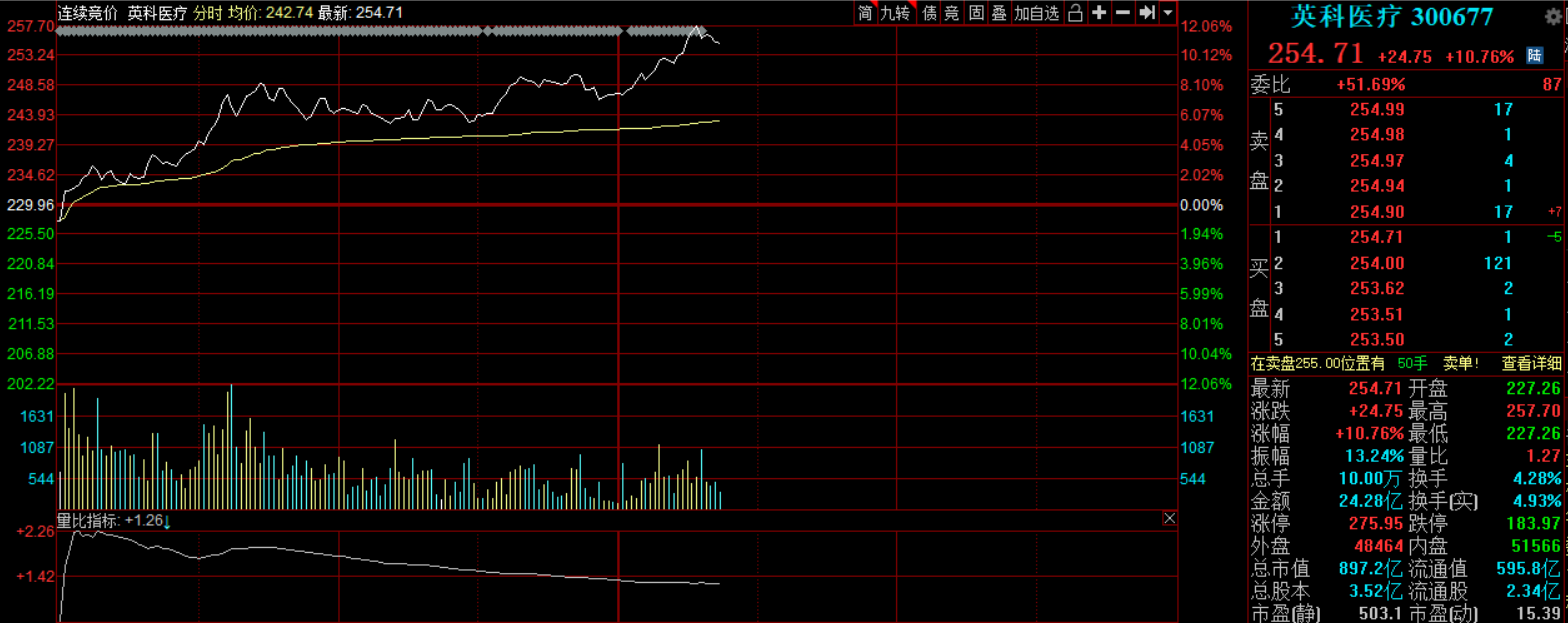
Task: Click the 换手 4.28% value
Action: (x=1537, y=479)
